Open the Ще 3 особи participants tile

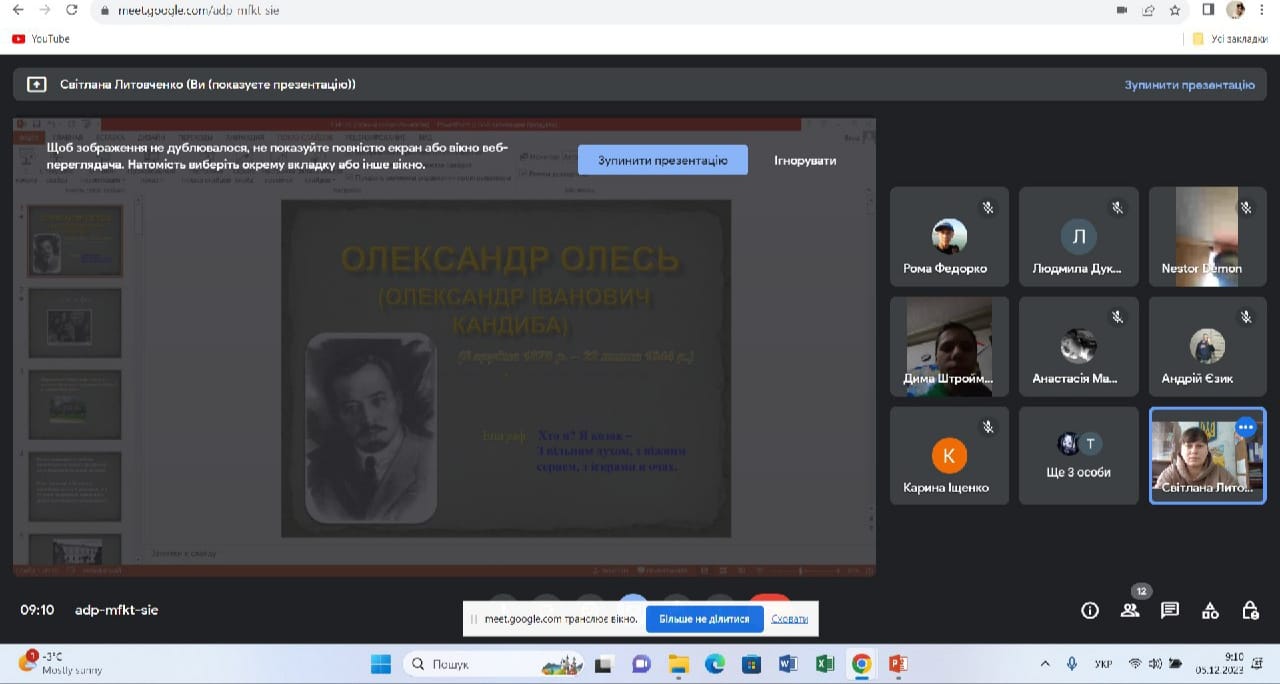(x=1078, y=455)
